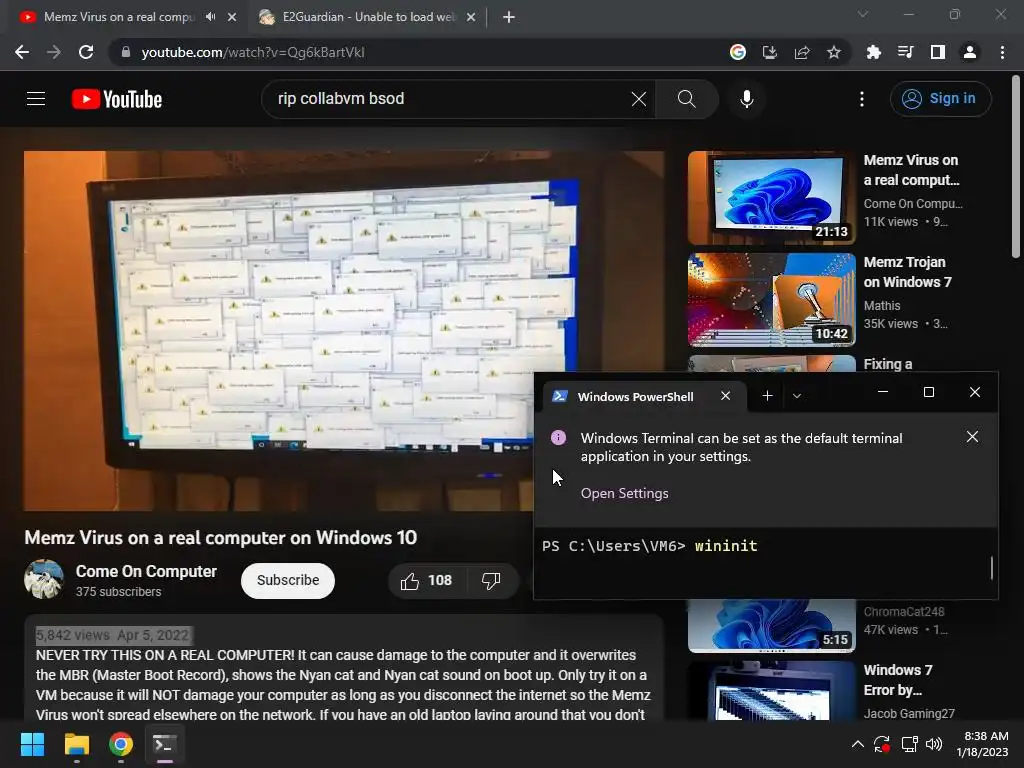Toggle Chrome side panel
Screen dimensions: 1024x768
pos(938,52)
